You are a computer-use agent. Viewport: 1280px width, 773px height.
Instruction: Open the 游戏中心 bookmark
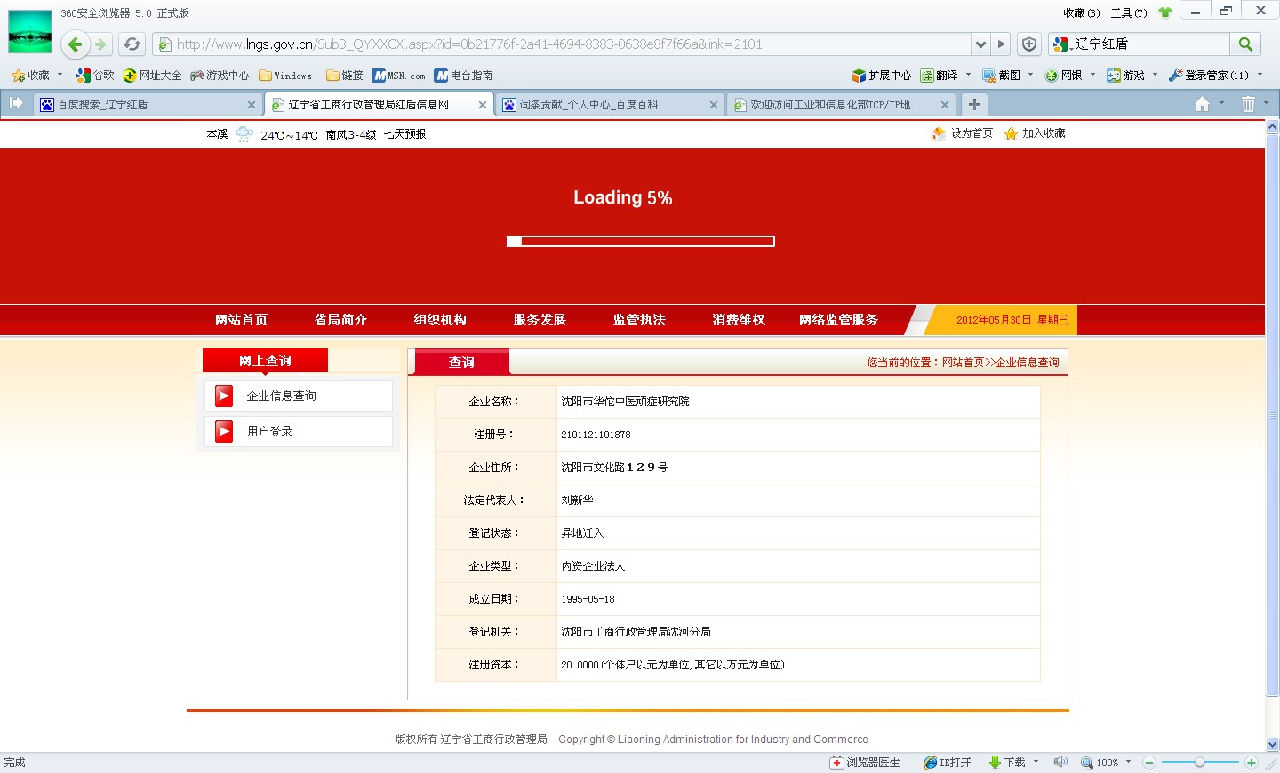pos(219,75)
